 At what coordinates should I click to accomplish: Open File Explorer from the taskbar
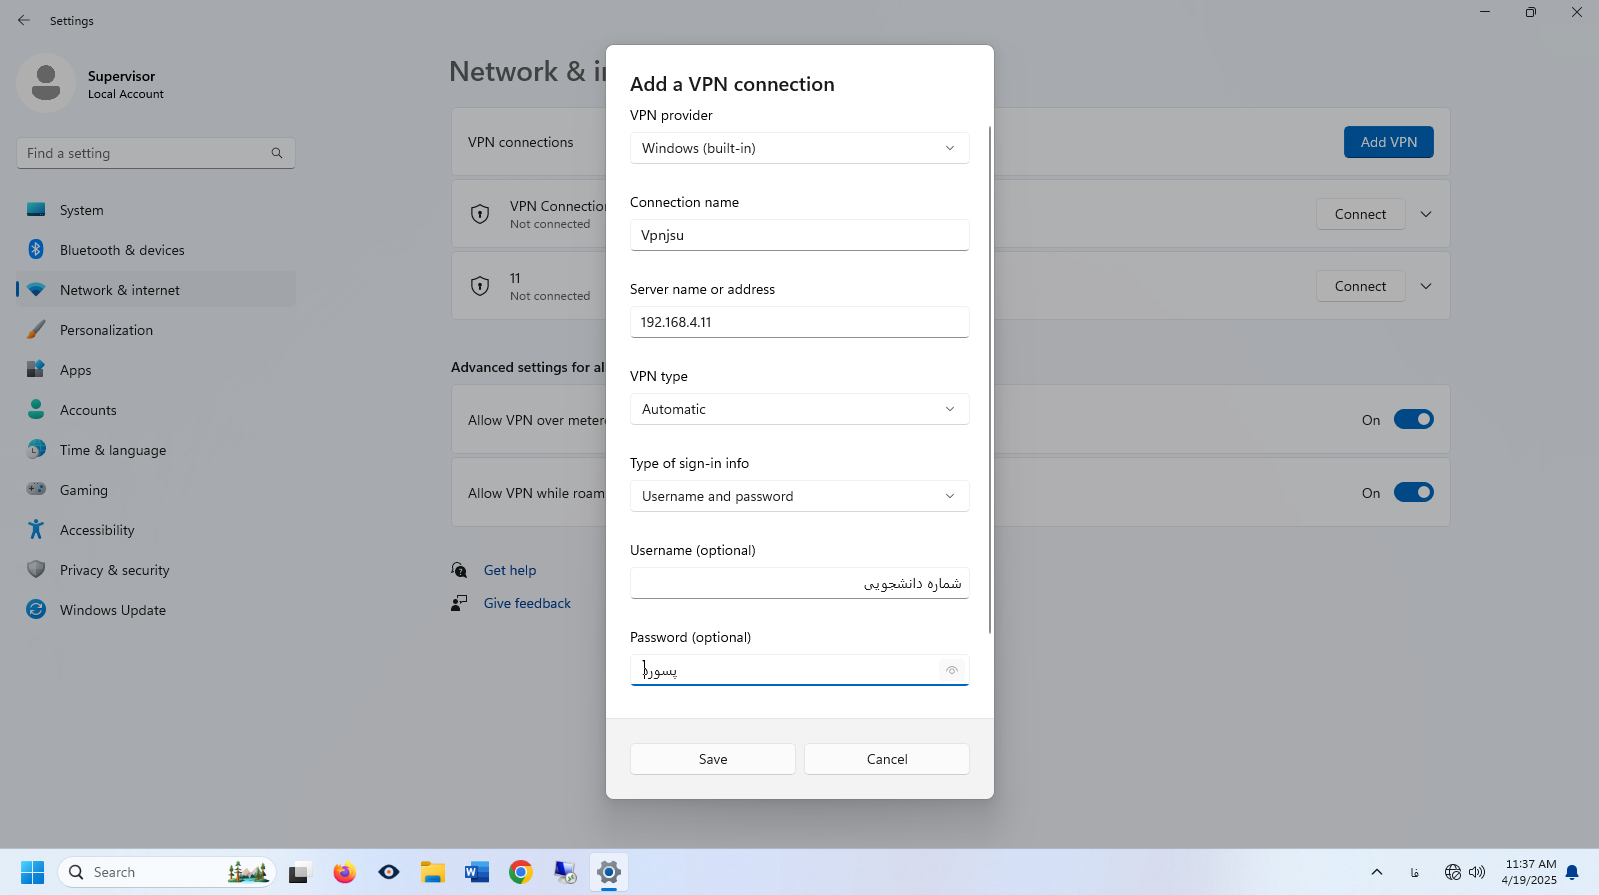point(432,872)
